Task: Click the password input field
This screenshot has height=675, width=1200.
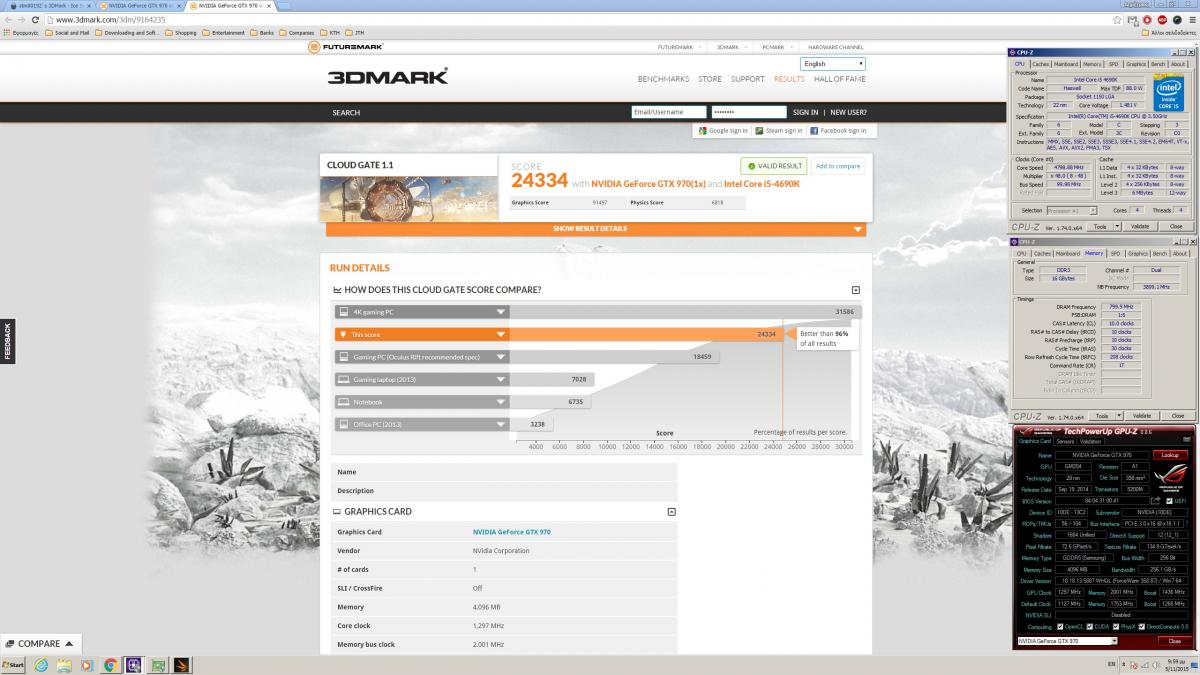Action: click(749, 112)
